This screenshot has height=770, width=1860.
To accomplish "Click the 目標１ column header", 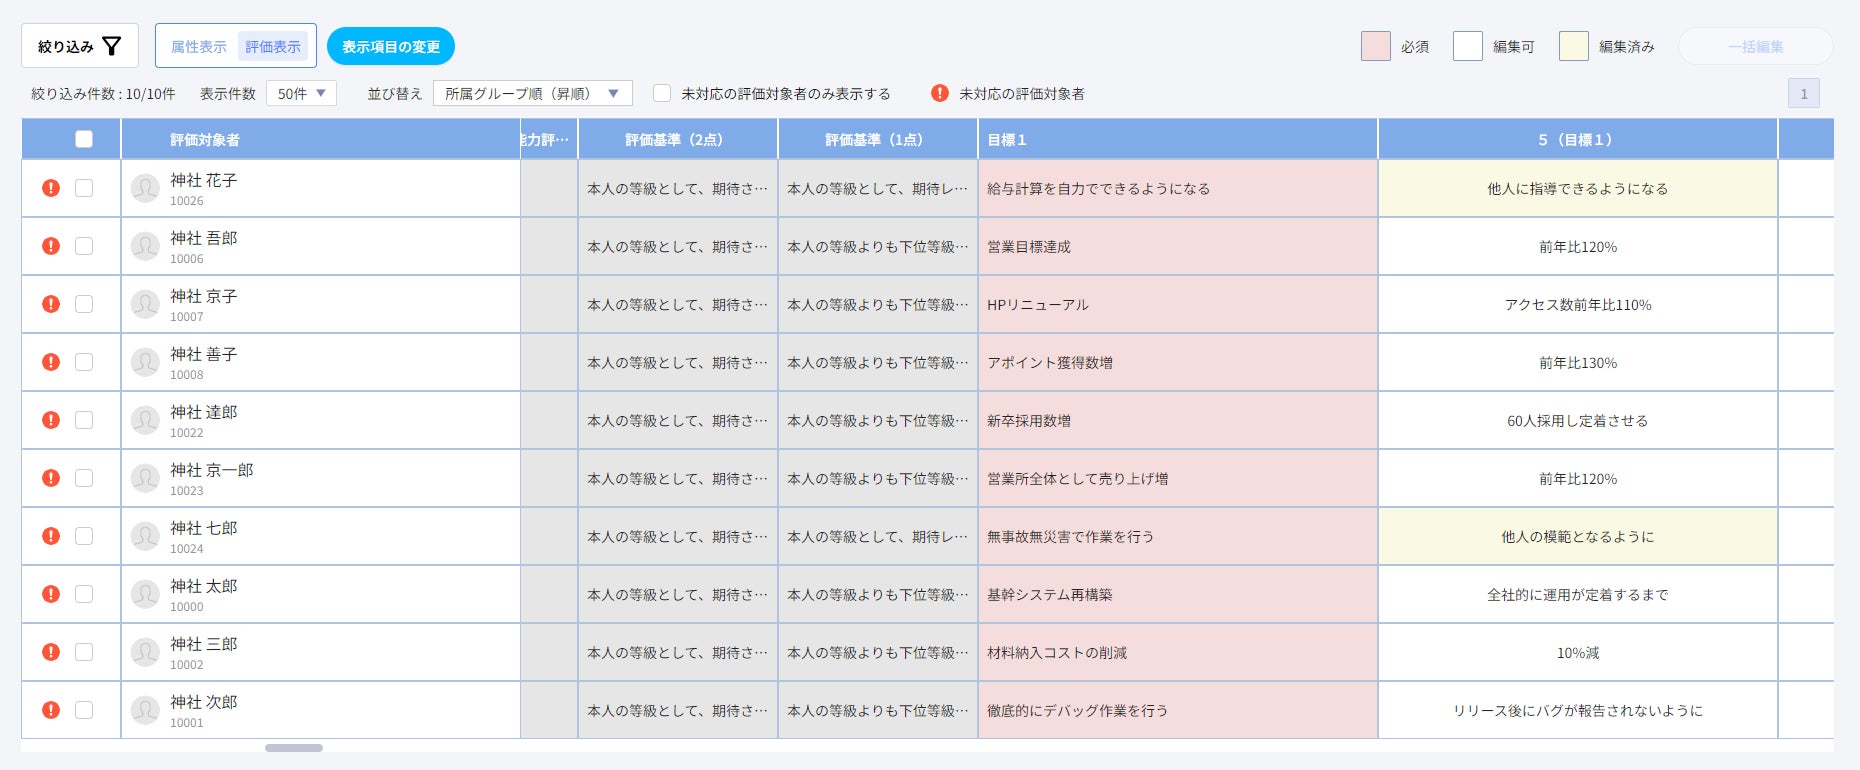I will point(1178,139).
